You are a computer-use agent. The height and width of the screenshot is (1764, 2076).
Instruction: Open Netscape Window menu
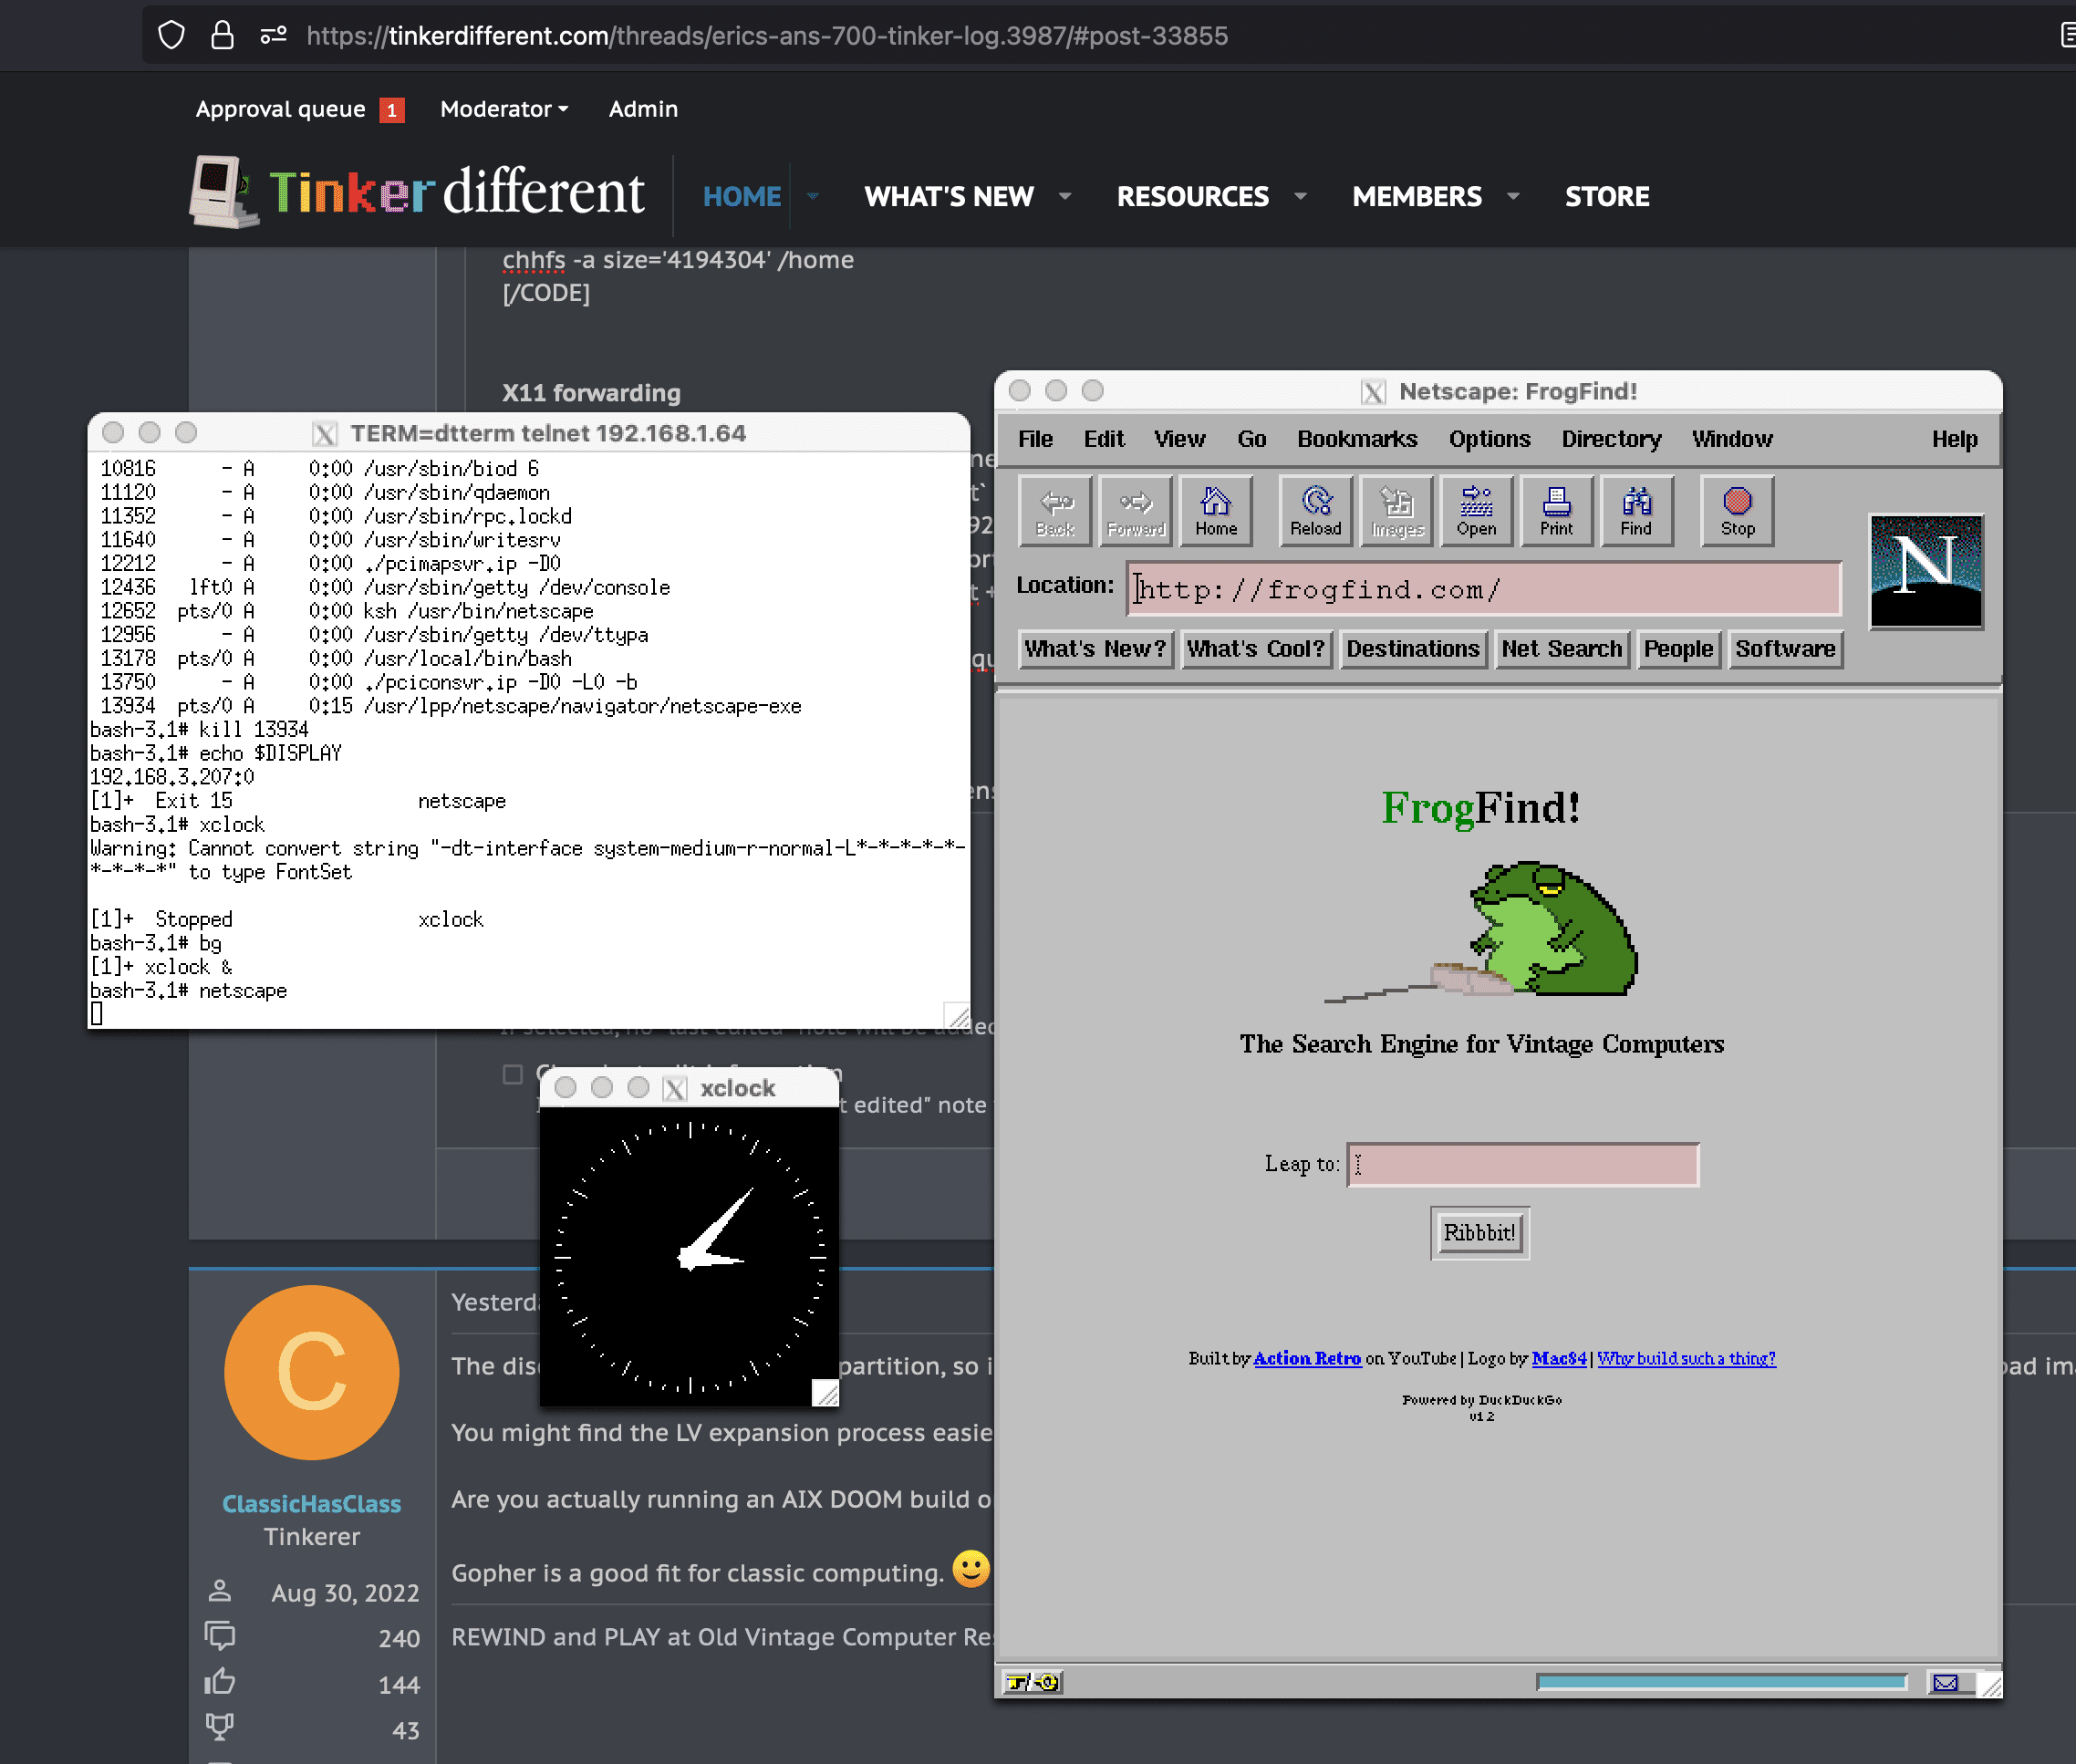click(1732, 439)
